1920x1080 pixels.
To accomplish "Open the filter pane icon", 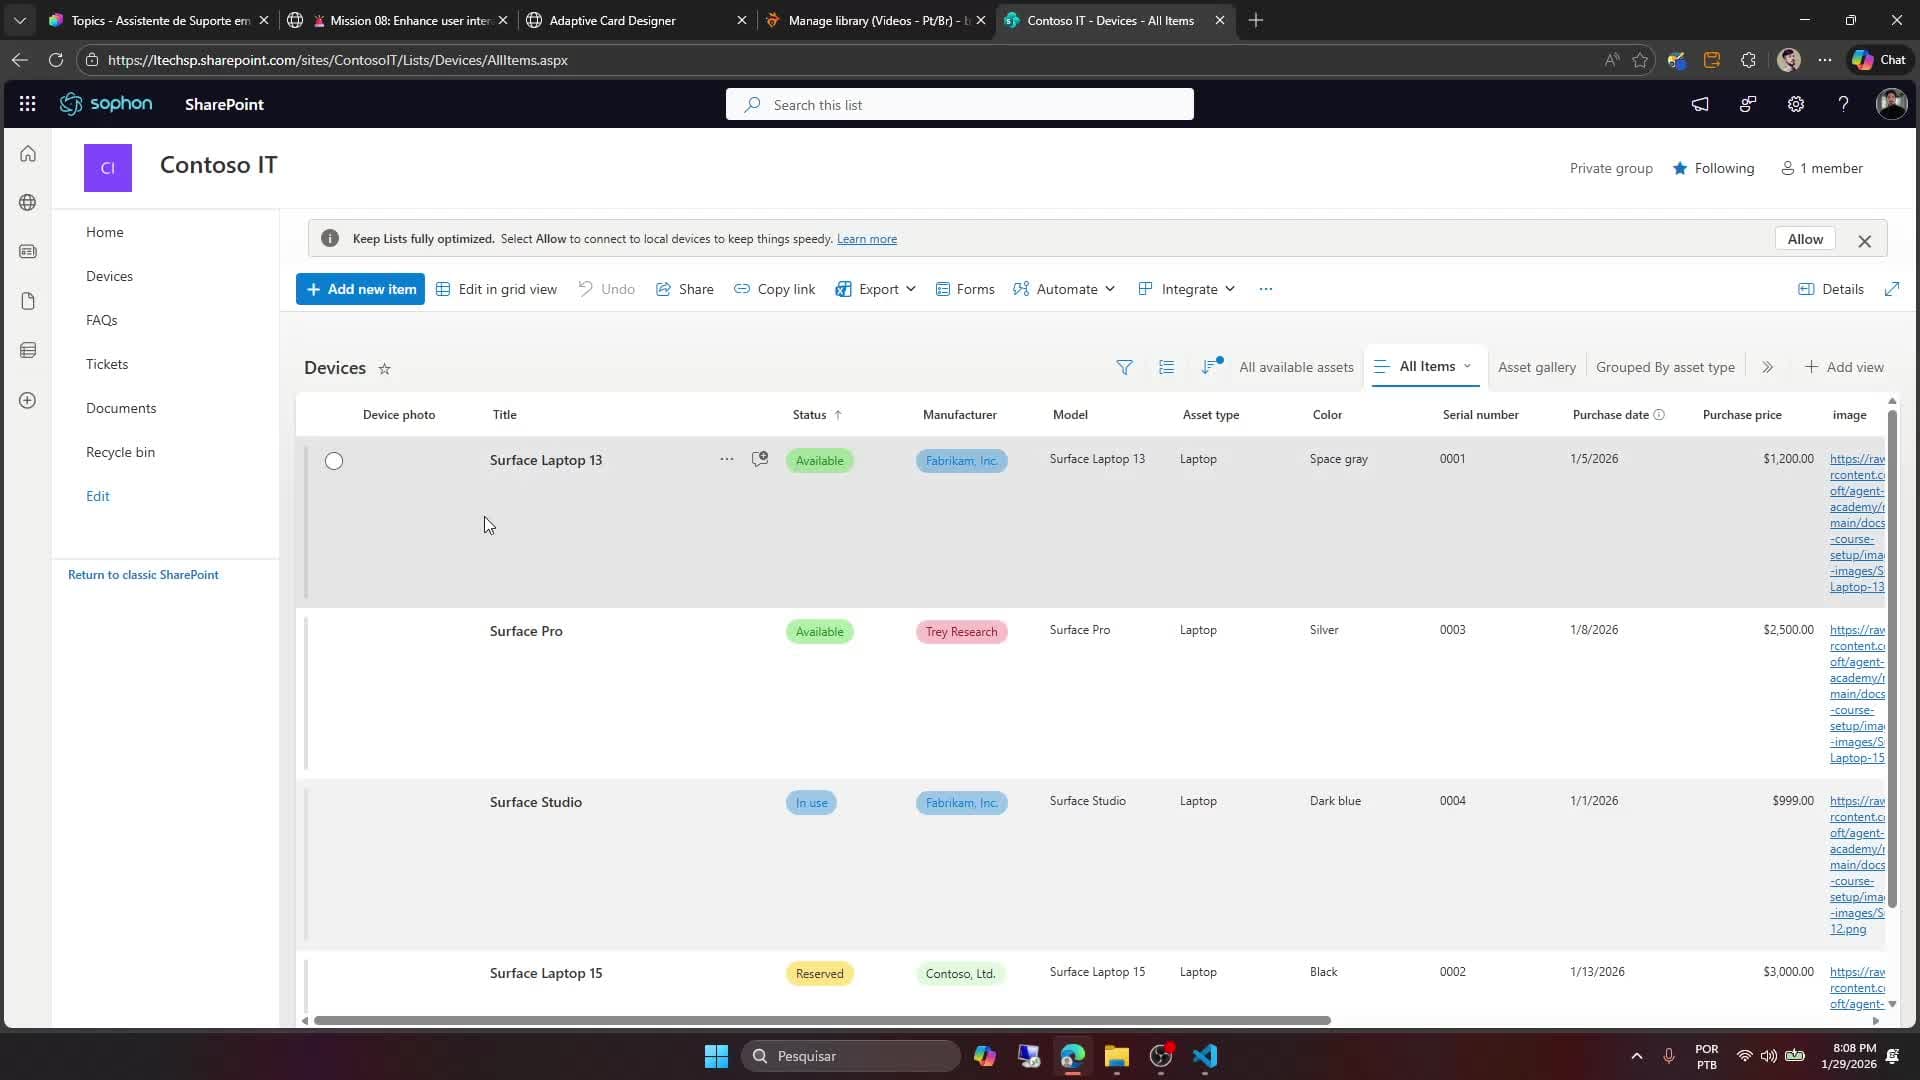I will coord(1124,367).
